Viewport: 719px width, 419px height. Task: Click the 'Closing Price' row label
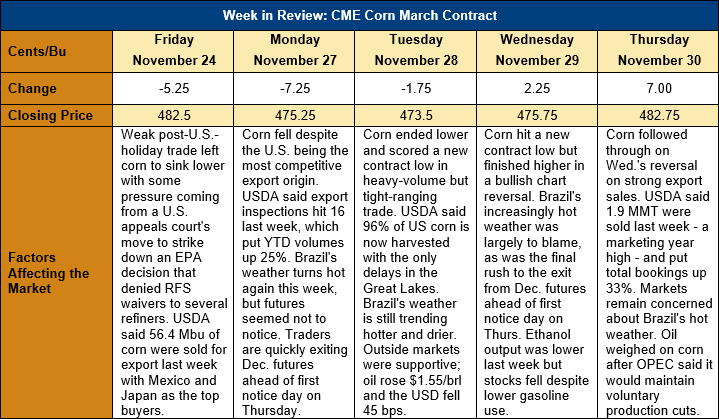click(56, 116)
